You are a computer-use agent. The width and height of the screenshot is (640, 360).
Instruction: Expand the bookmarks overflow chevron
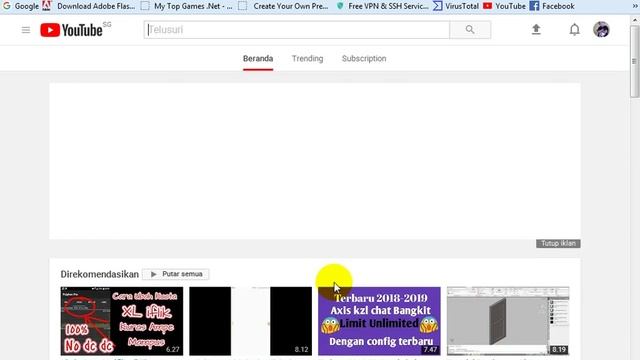(x=635, y=6)
